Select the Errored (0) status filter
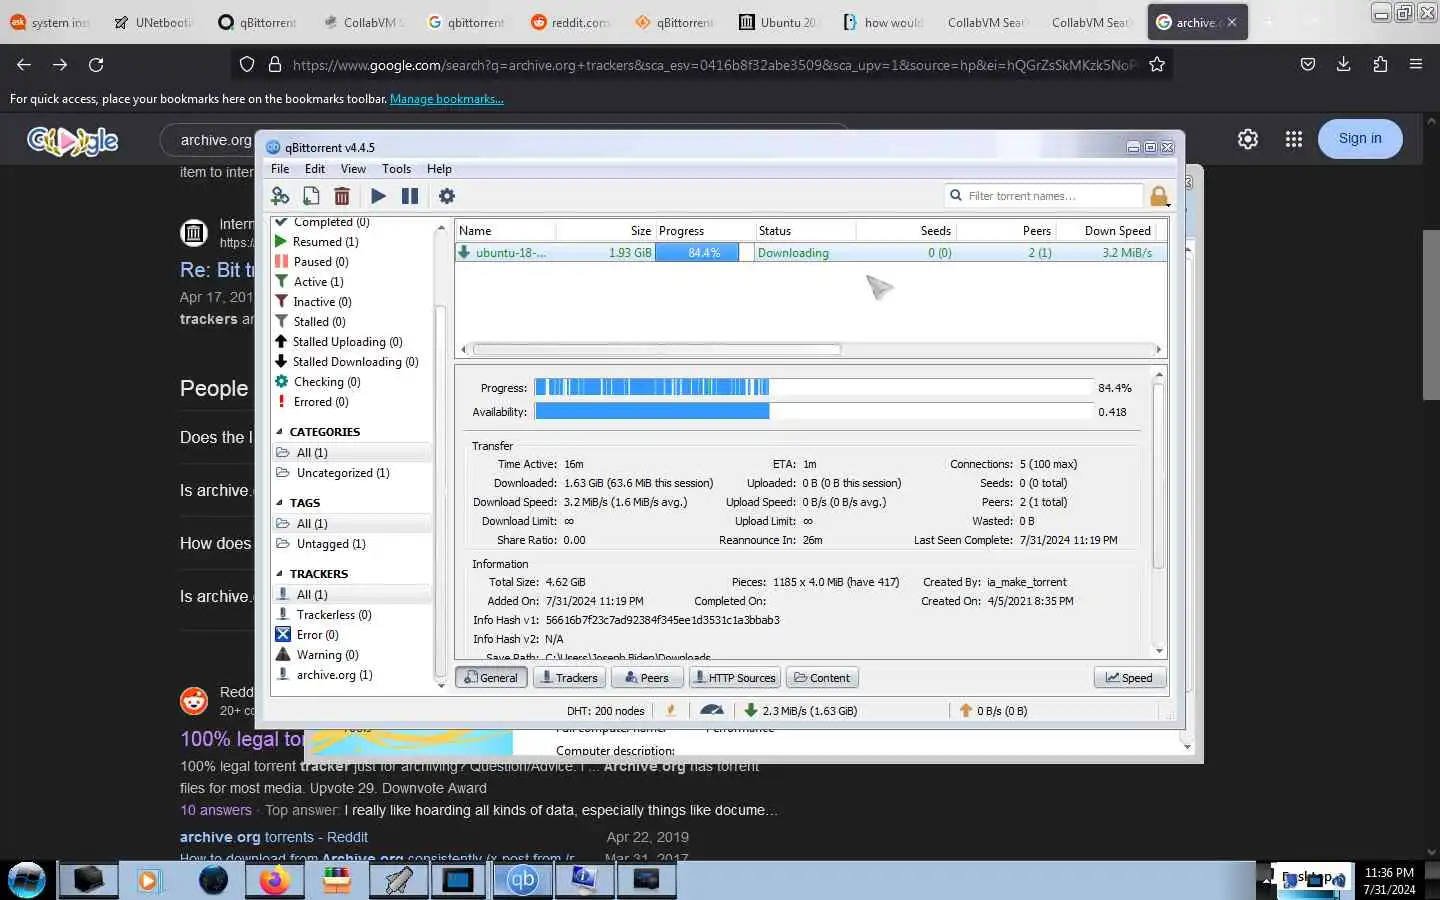 (320, 402)
